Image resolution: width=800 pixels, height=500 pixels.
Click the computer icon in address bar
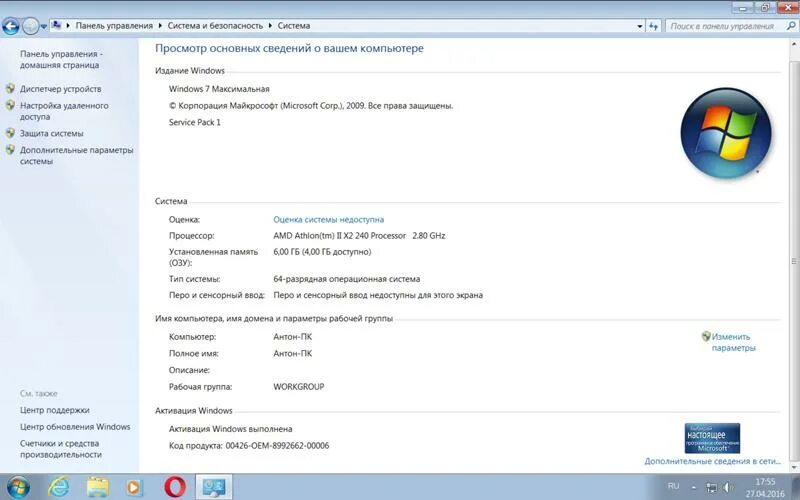pyautogui.click(x=57, y=25)
